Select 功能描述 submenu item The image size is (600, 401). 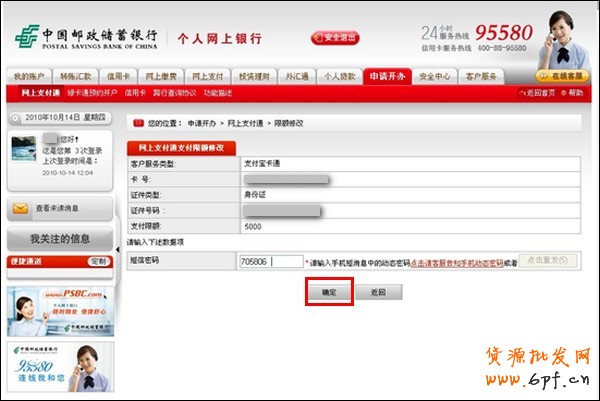click(220, 93)
